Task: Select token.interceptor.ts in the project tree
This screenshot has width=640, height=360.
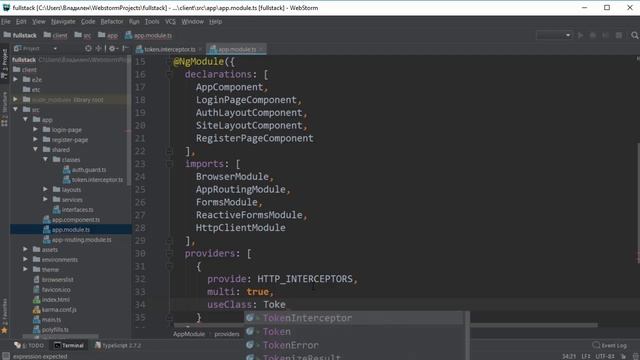Action: pos(93,180)
